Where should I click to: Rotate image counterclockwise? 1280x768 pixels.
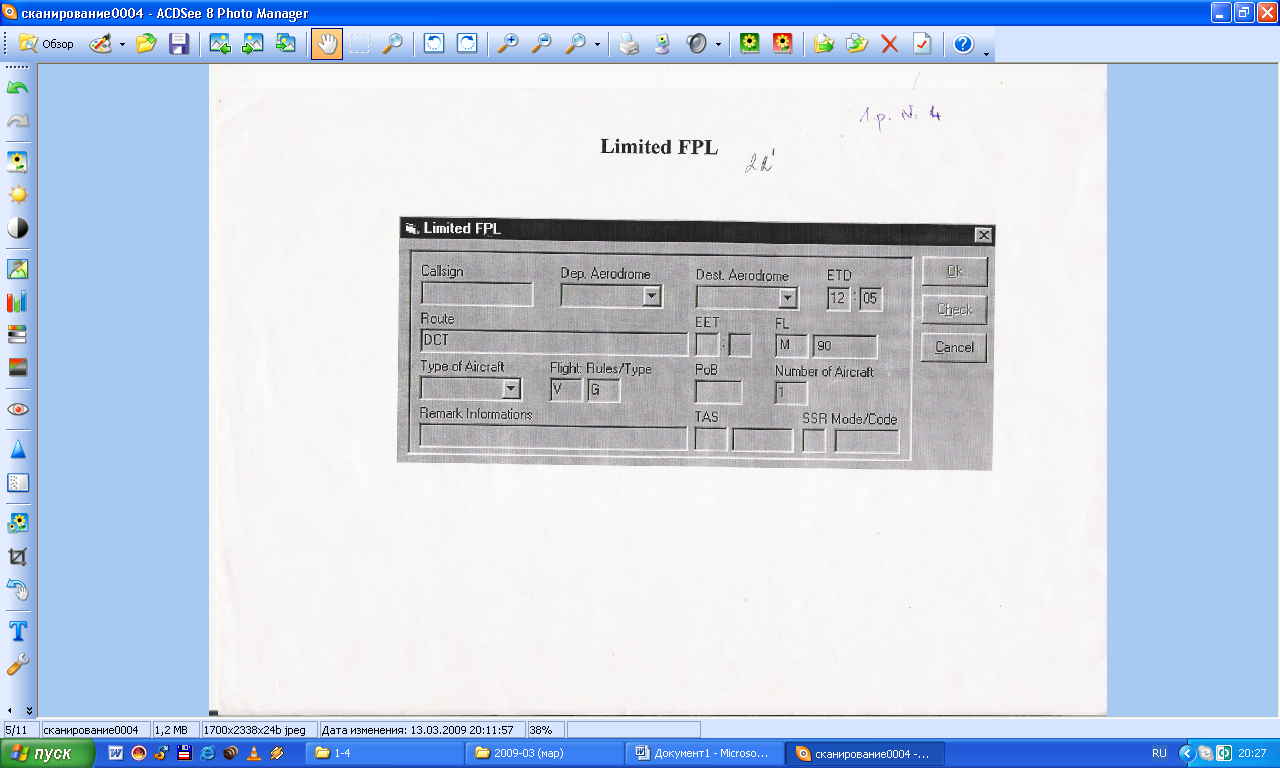tap(434, 44)
